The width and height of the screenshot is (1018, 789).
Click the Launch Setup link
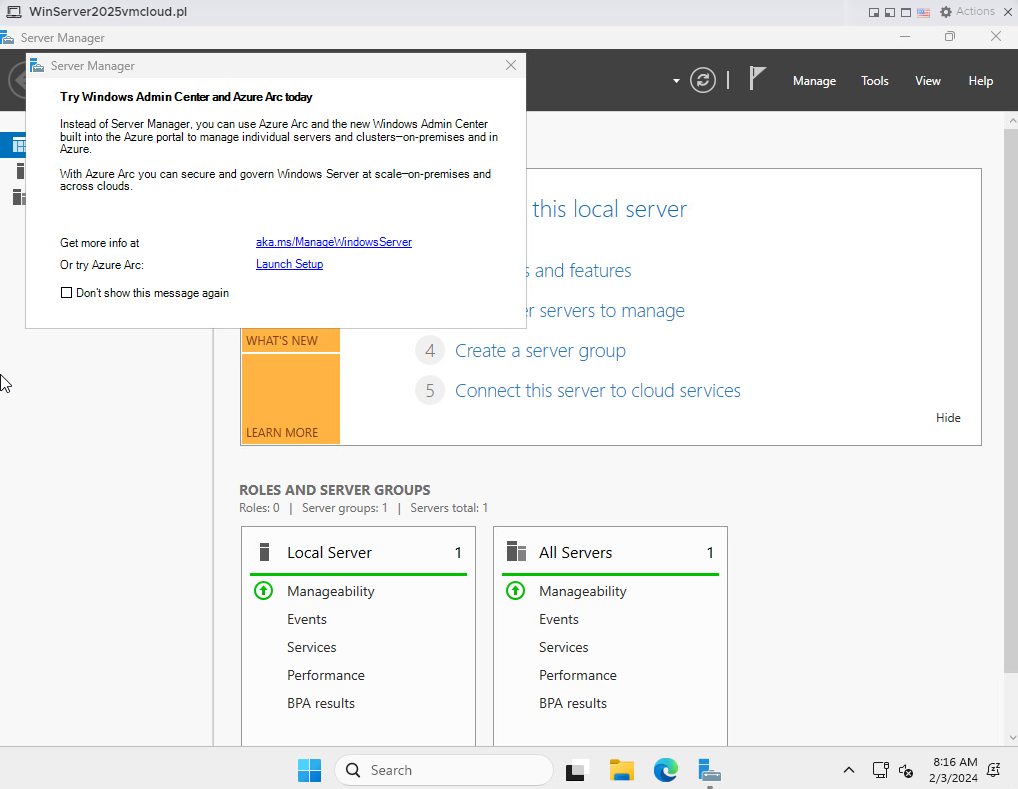(x=289, y=263)
